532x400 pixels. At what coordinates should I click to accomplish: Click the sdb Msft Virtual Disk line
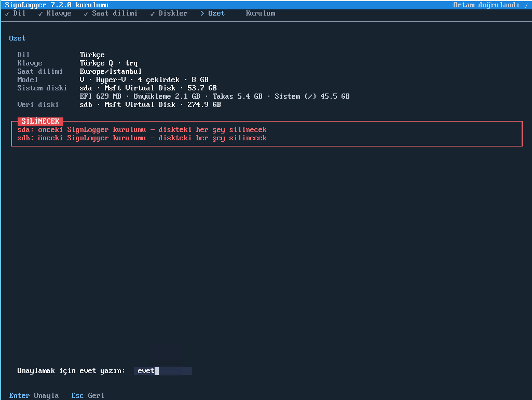pyautogui.click(x=150, y=105)
